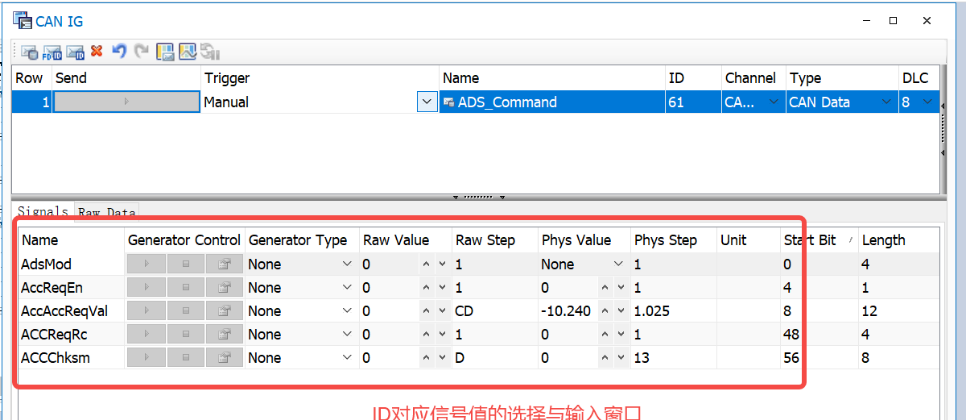Select the ACCChksm signal name

[x=55, y=358]
